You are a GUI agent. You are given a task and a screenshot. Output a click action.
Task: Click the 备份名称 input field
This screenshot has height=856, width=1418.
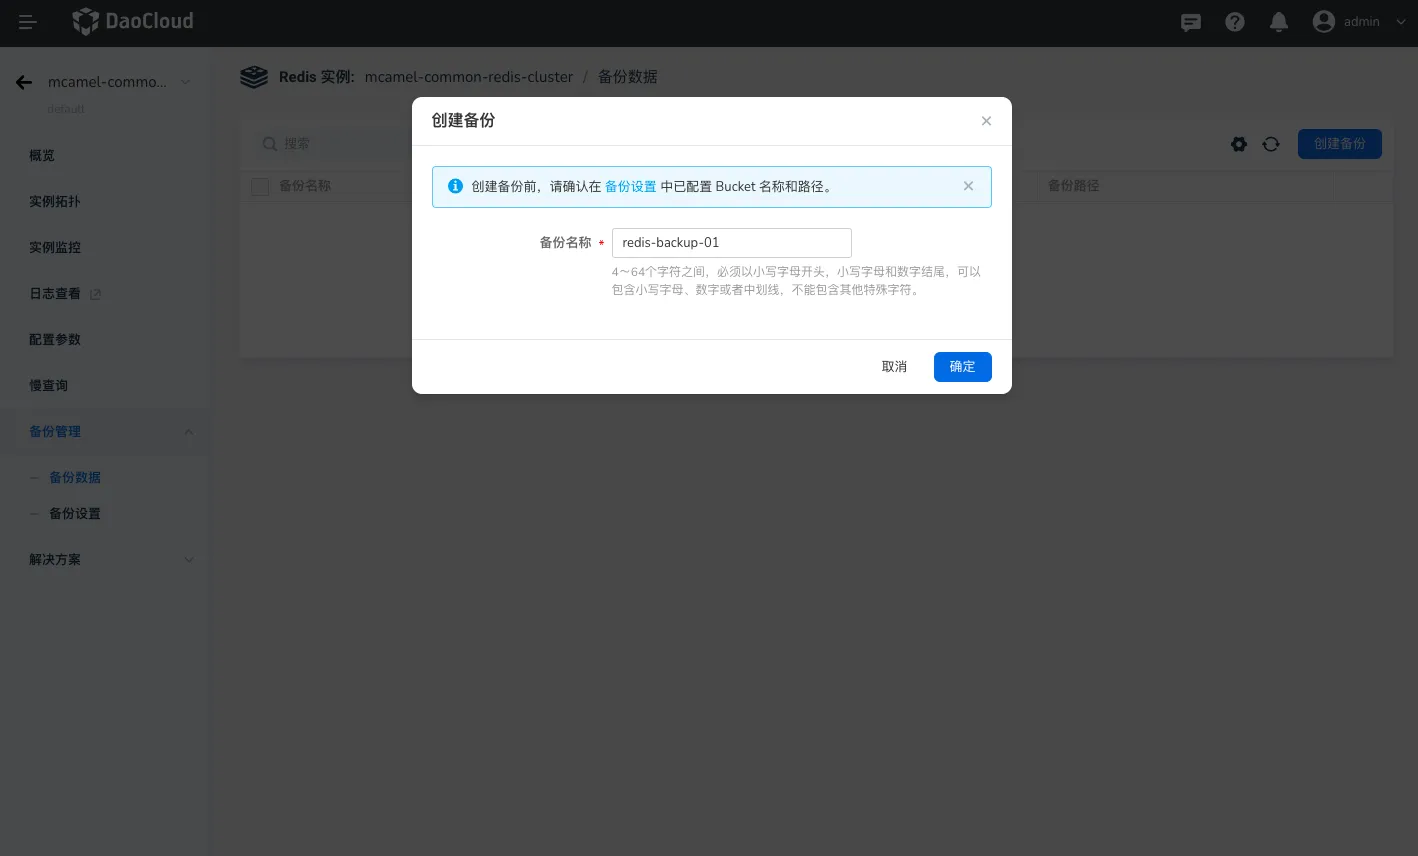pos(731,243)
